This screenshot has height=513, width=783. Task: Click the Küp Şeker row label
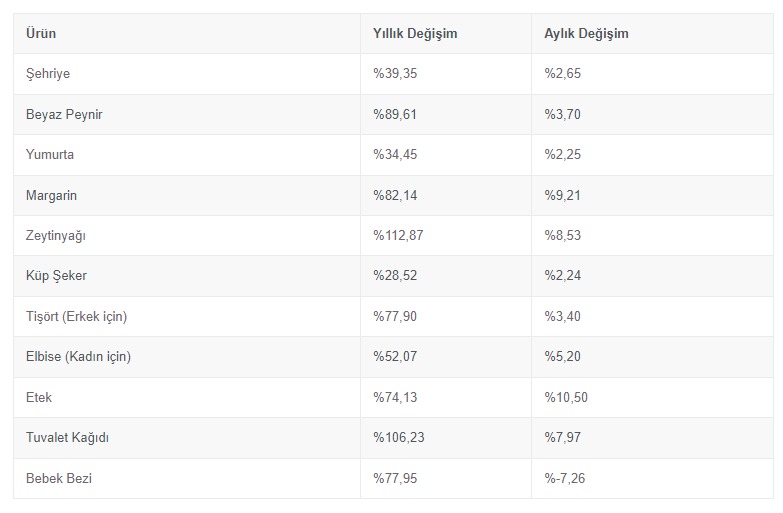[56, 276]
